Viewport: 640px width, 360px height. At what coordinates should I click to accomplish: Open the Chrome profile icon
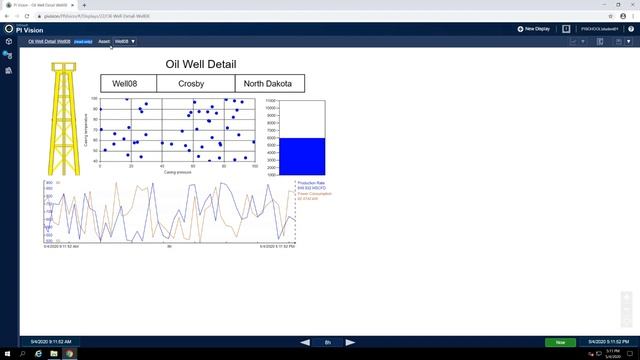(623, 16)
